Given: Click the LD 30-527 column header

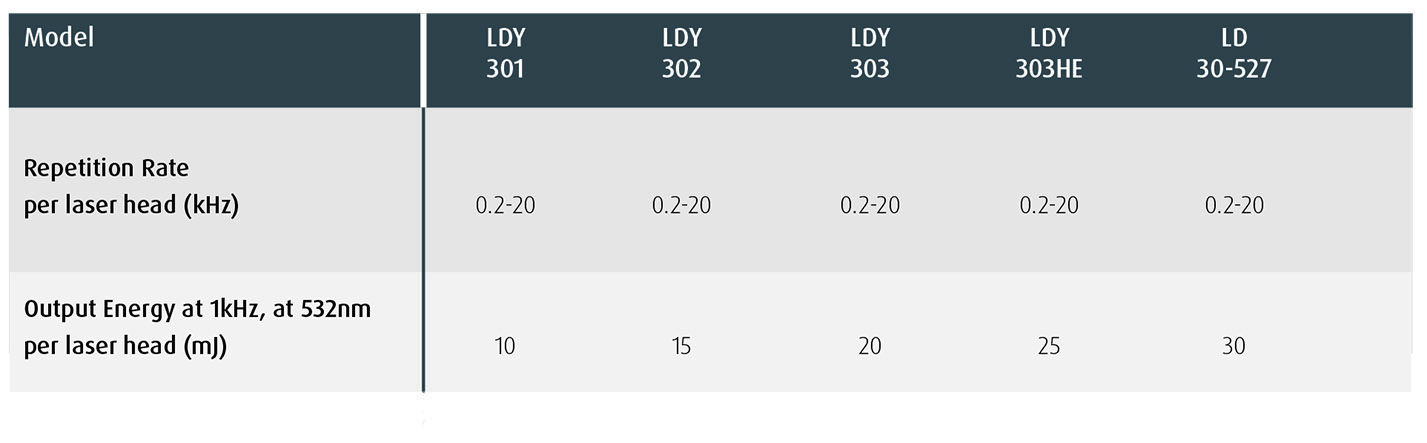Looking at the screenshot, I should 1234,54.
